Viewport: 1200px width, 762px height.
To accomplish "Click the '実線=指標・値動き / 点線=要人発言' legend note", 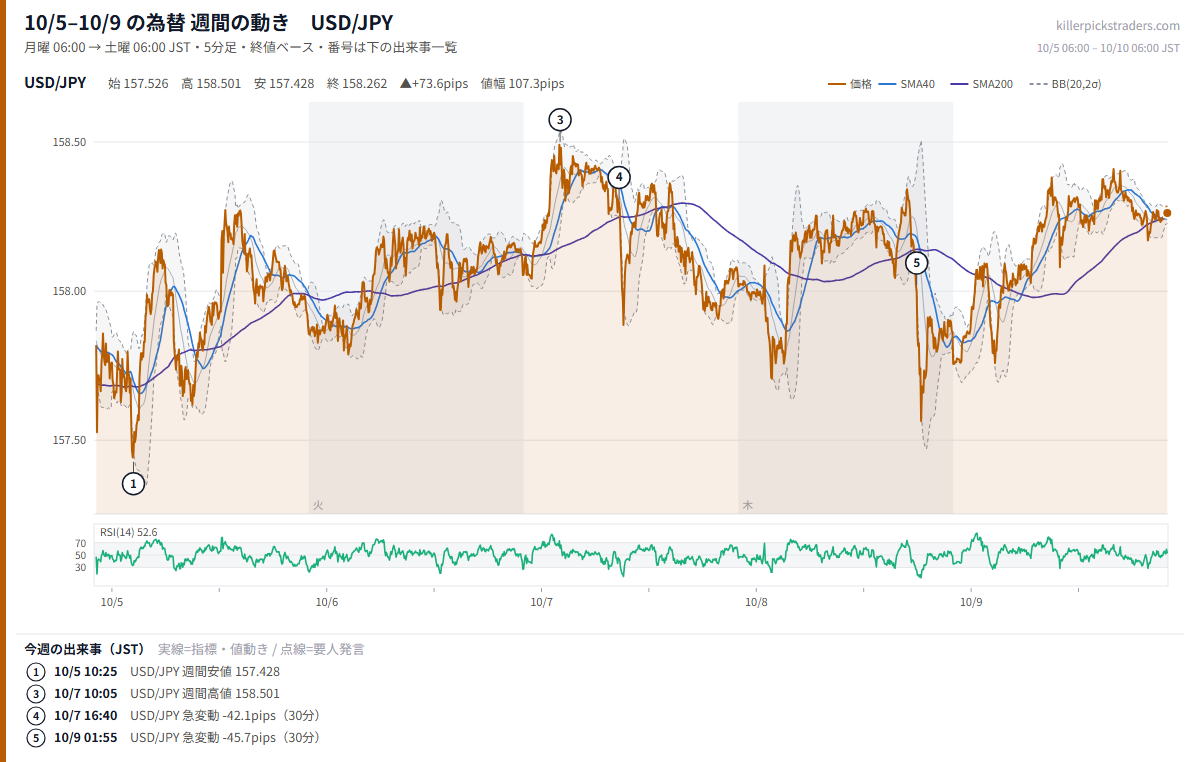I will [261, 649].
